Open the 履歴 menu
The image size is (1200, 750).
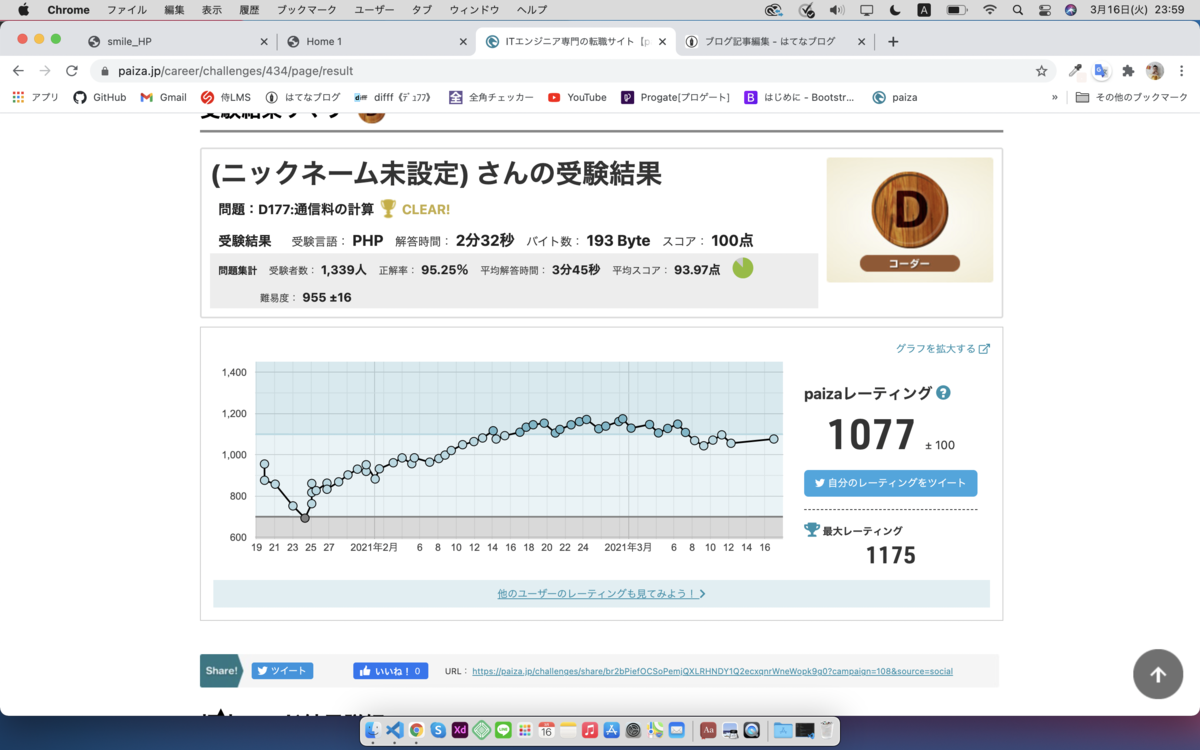250,10
